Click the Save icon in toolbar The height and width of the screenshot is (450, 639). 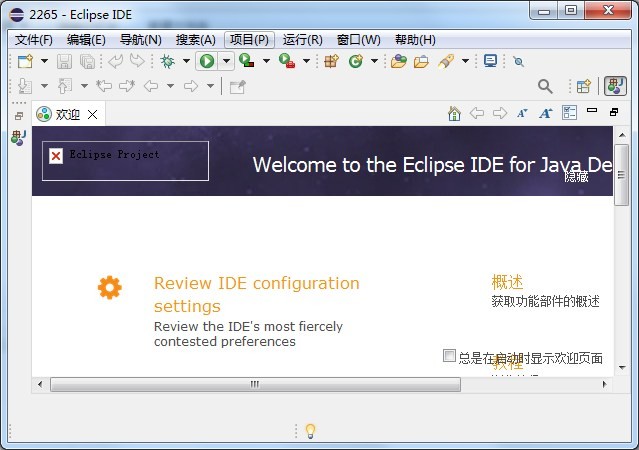tap(64, 62)
